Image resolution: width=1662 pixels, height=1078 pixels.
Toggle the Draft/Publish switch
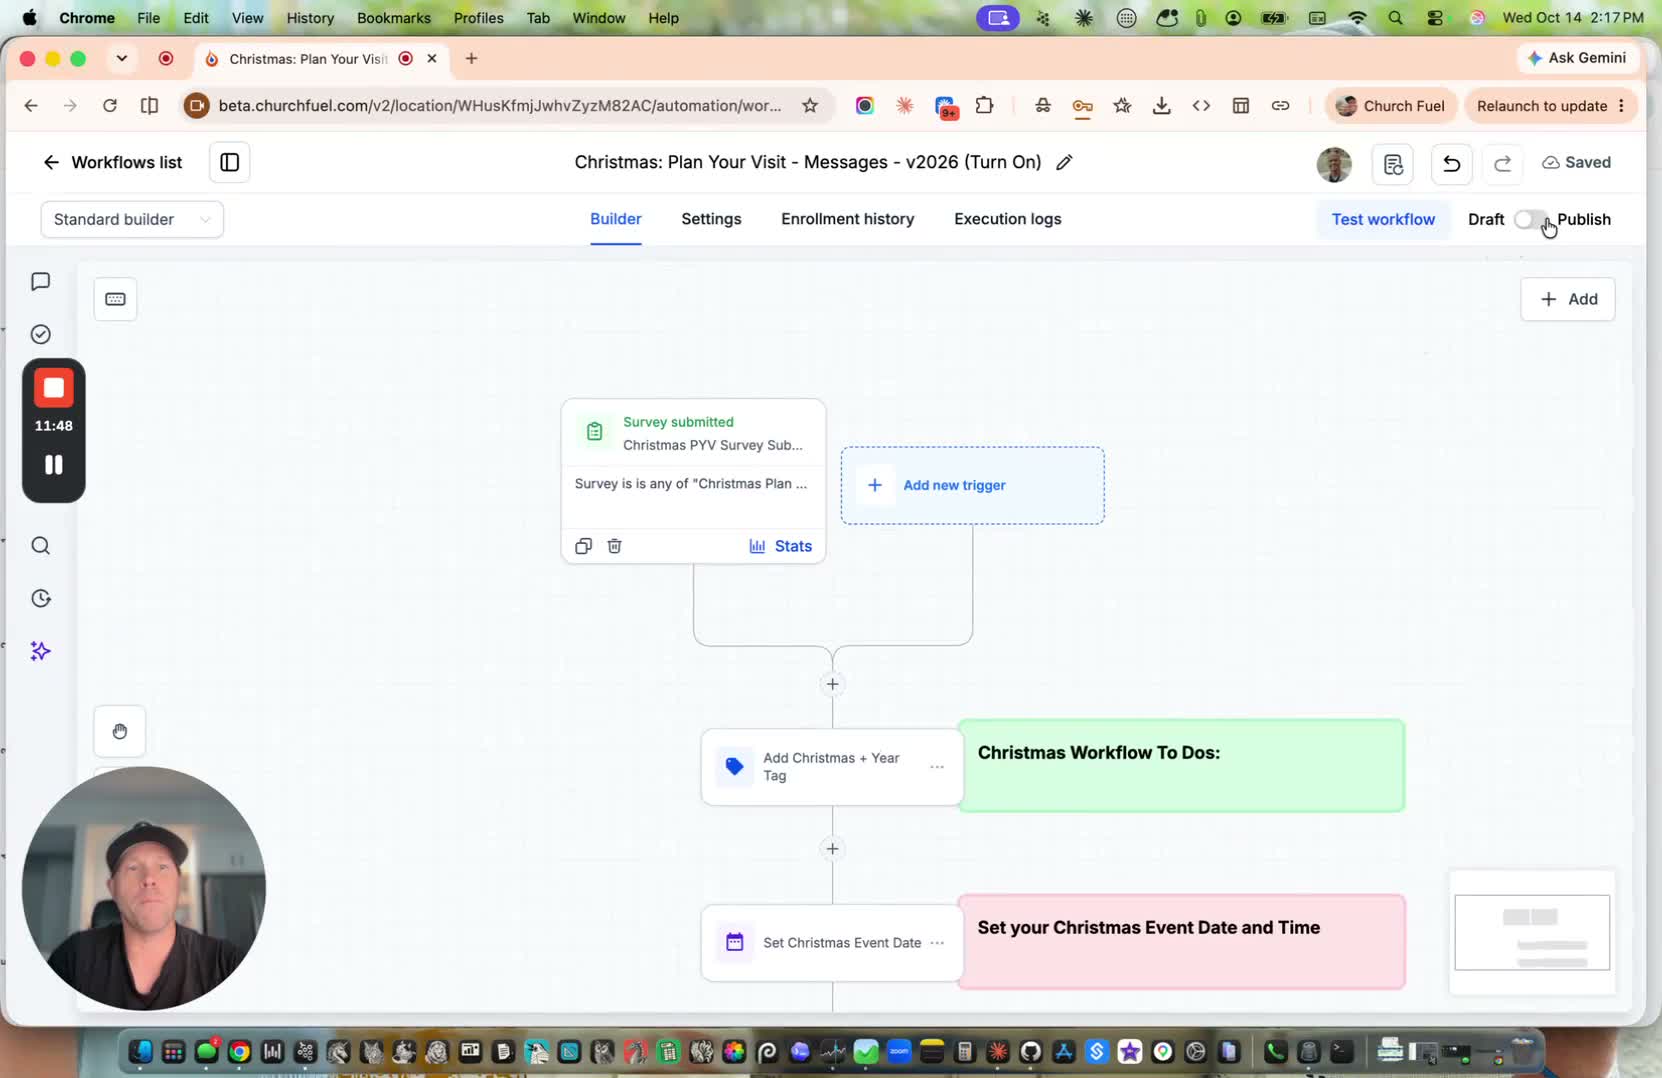tap(1531, 219)
